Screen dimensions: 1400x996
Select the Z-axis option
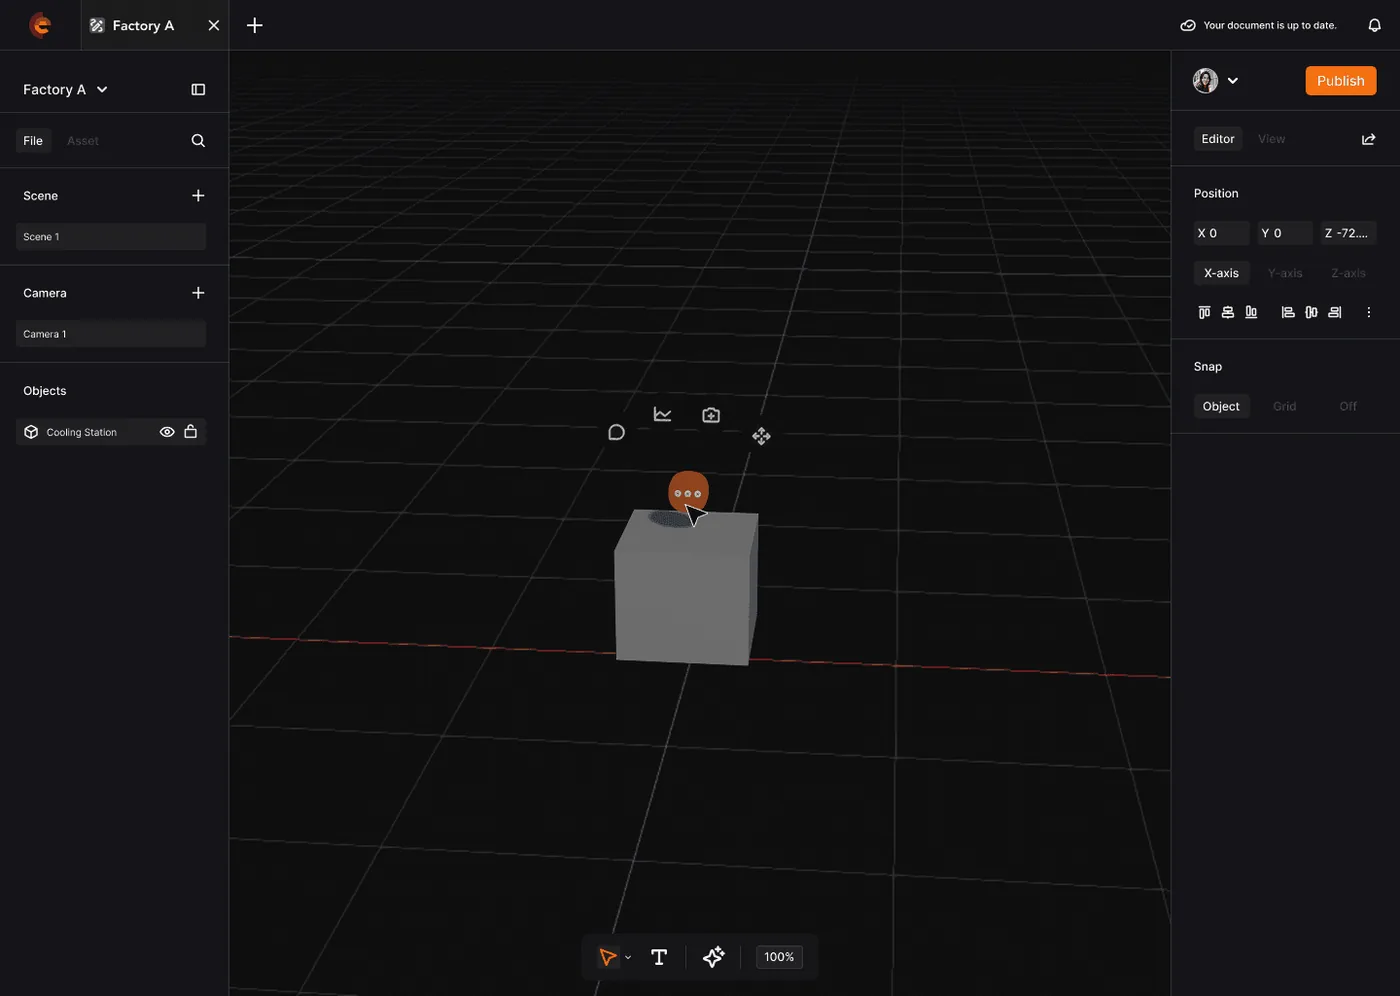1348,273
